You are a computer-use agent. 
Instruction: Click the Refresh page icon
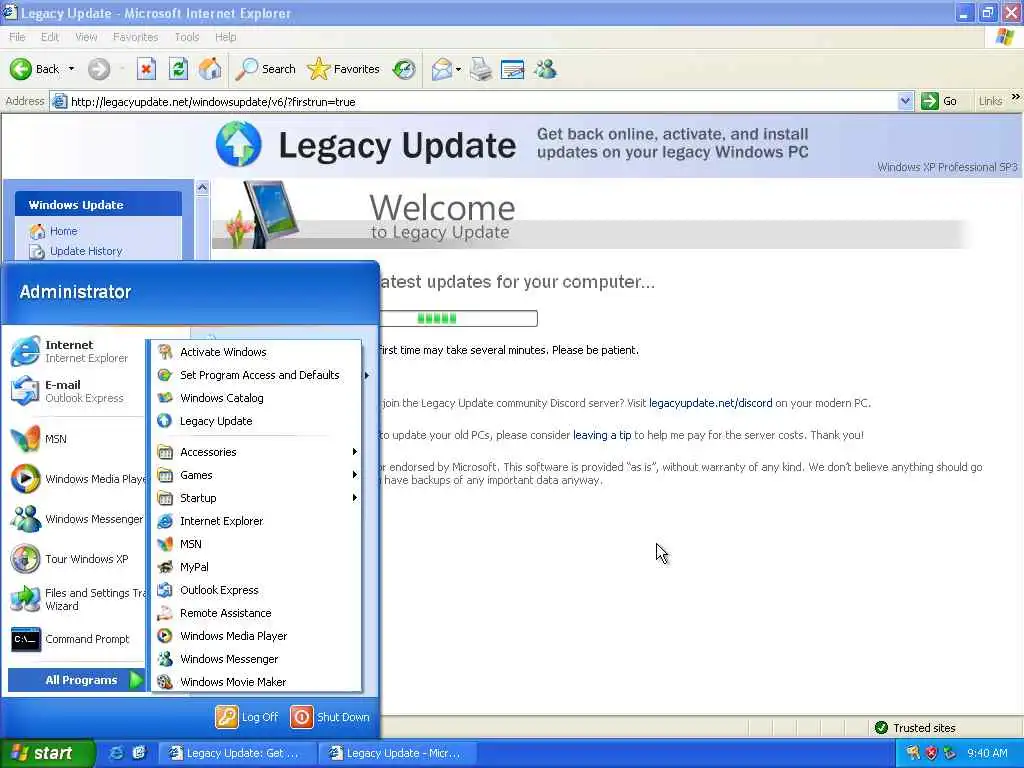(178, 69)
